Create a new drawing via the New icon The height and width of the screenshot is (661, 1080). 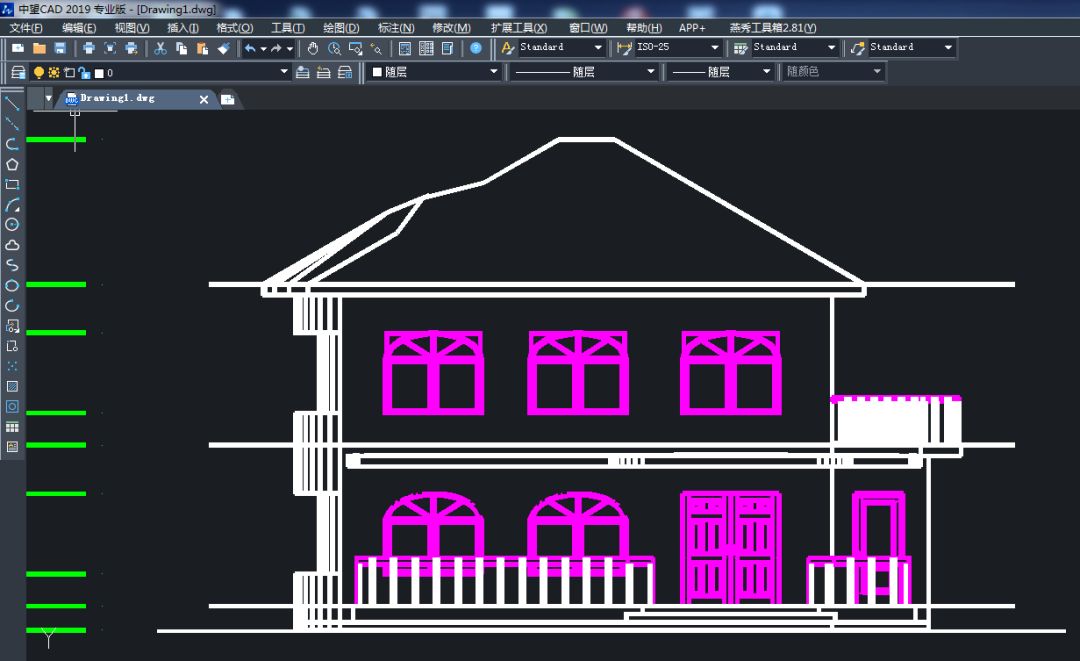click(x=18, y=48)
